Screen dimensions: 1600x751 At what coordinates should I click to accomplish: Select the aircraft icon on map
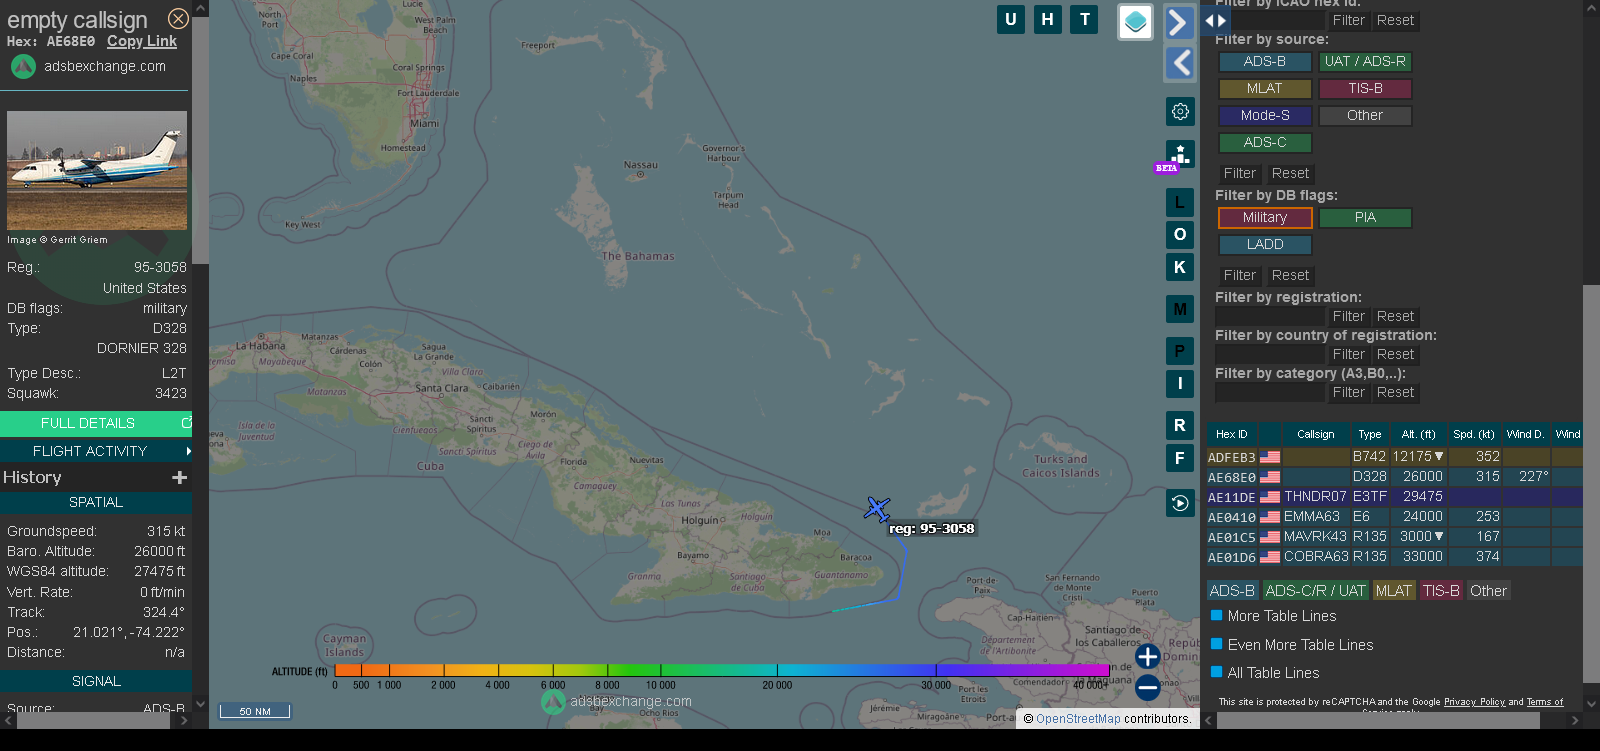click(877, 509)
